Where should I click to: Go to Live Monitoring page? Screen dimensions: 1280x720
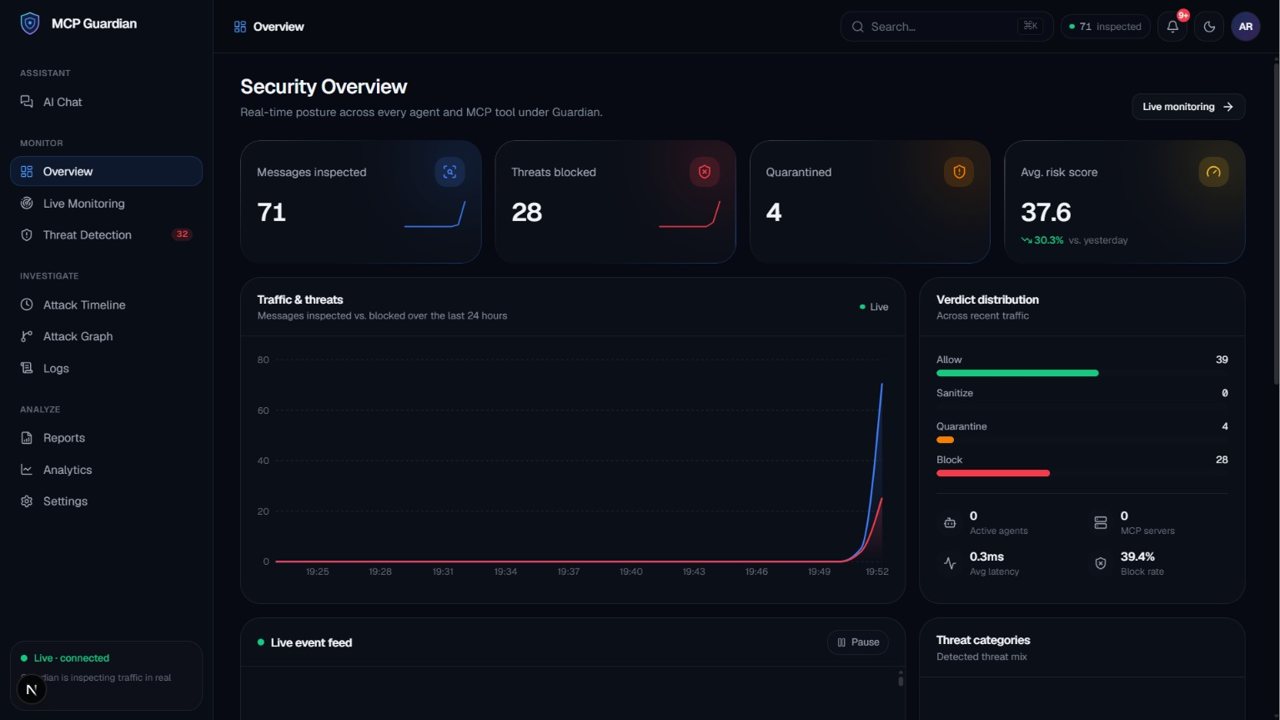point(106,203)
